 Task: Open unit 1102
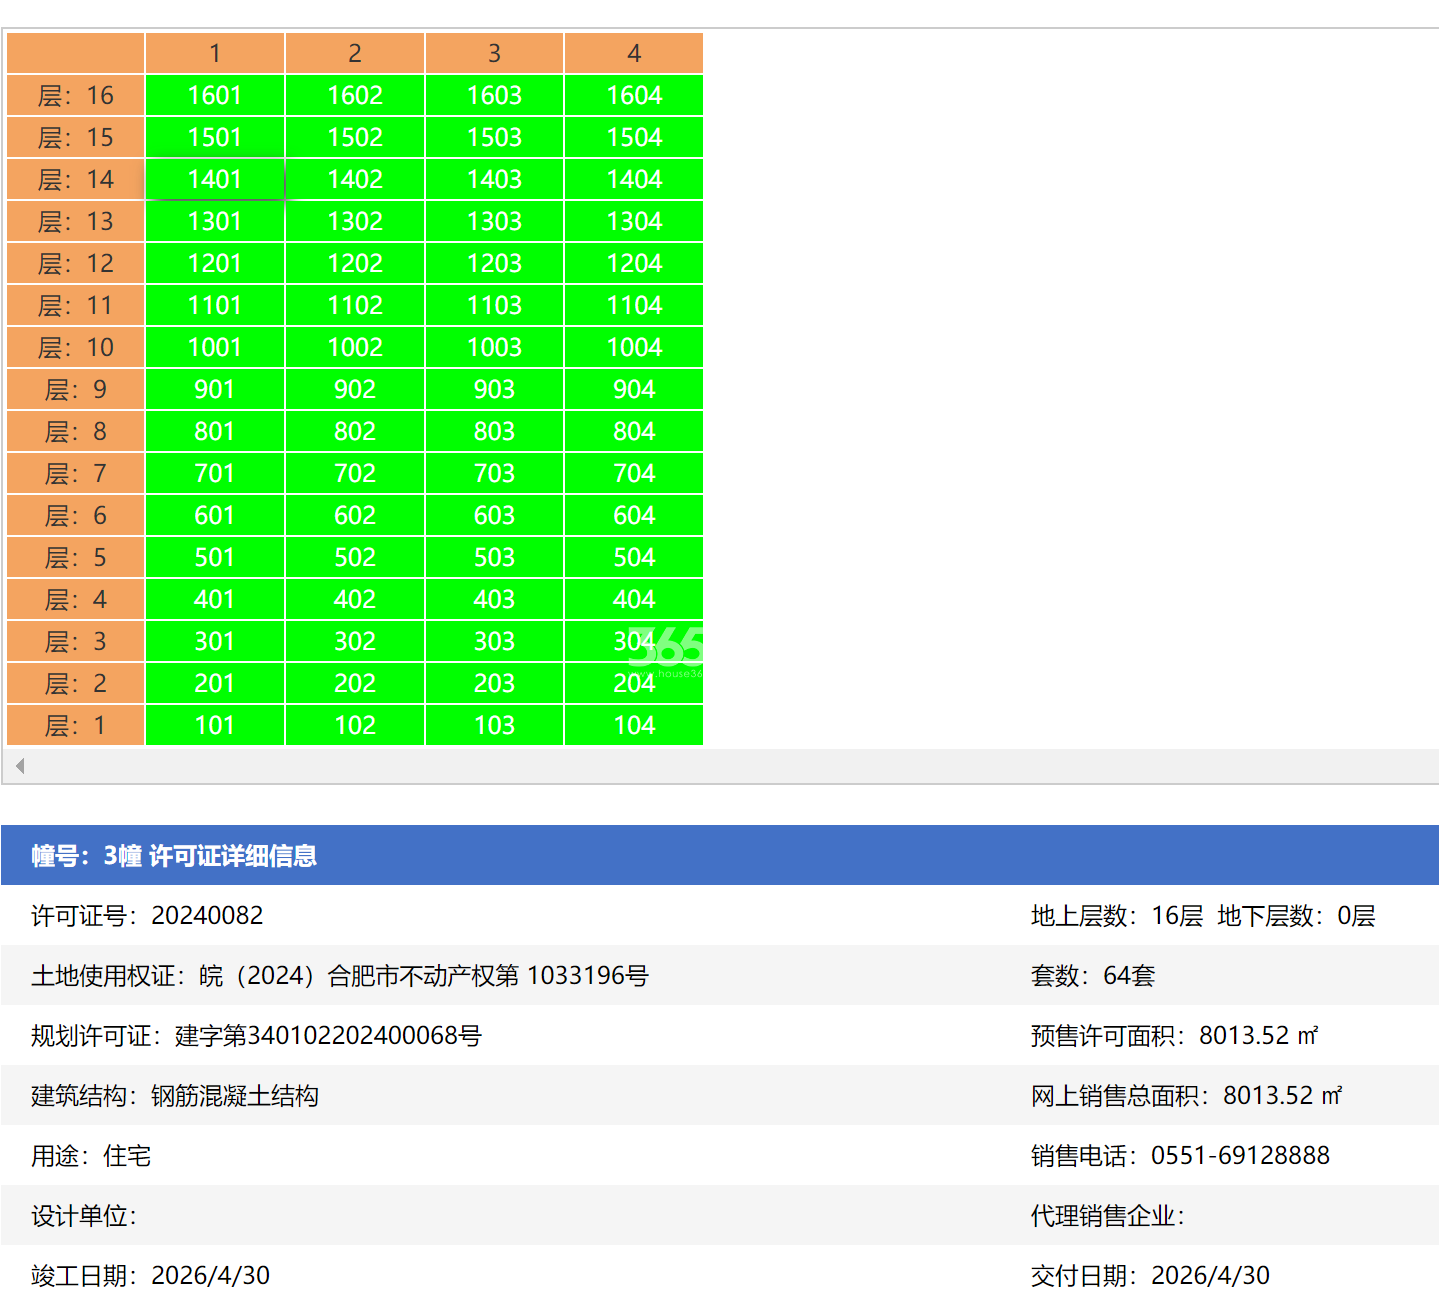click(355, 305)
